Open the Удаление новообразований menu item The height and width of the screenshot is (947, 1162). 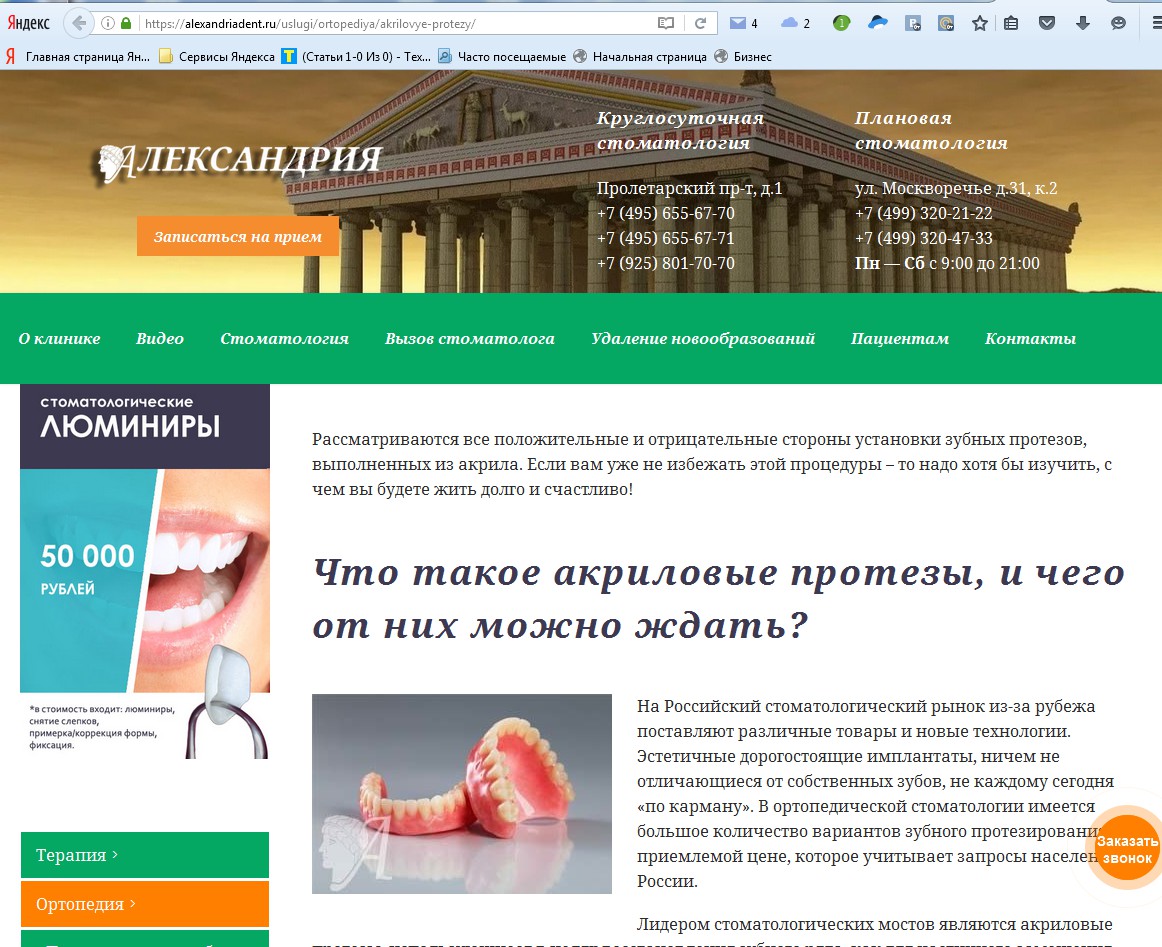pyautogui.click(x=703, y=339)
